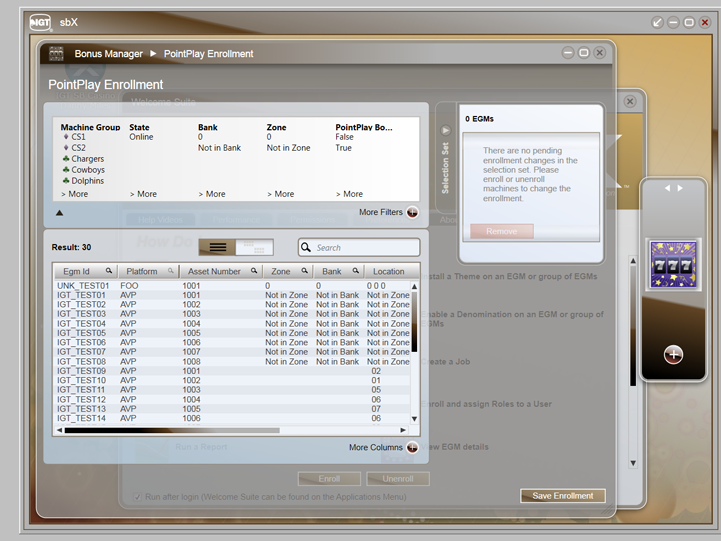The width and height of the screenshot is (721, 541).
Task: Click the Unenroll button
Action: [398, 479]
